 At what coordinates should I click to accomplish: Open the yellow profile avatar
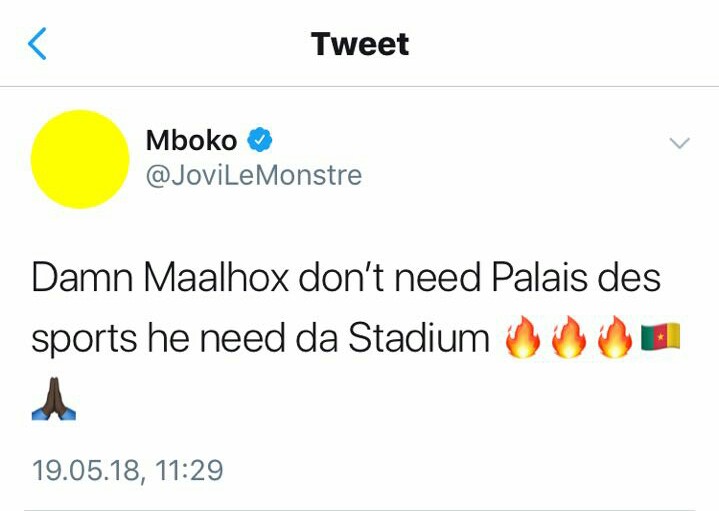pos(80,159)
